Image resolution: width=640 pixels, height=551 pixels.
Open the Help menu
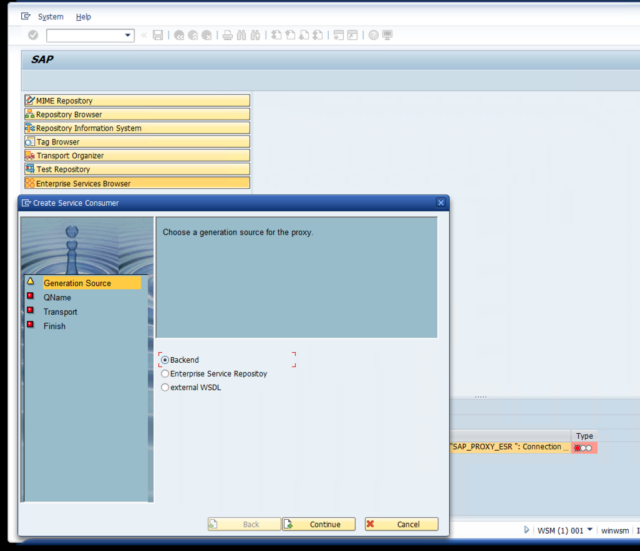pyautogui.click(x=83, y=17)
